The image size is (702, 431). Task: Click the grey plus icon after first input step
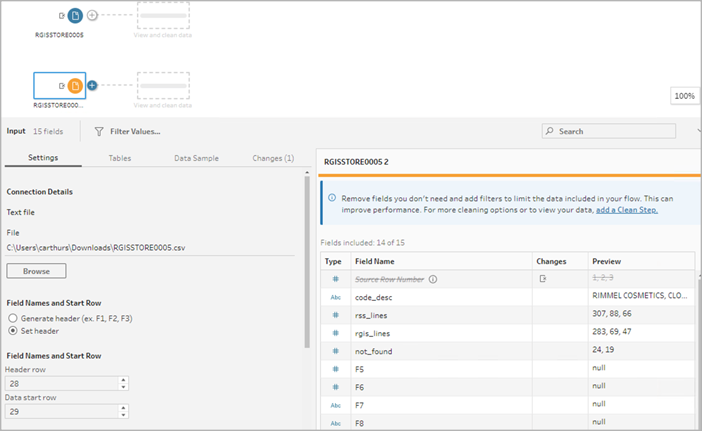coord(92,15)
